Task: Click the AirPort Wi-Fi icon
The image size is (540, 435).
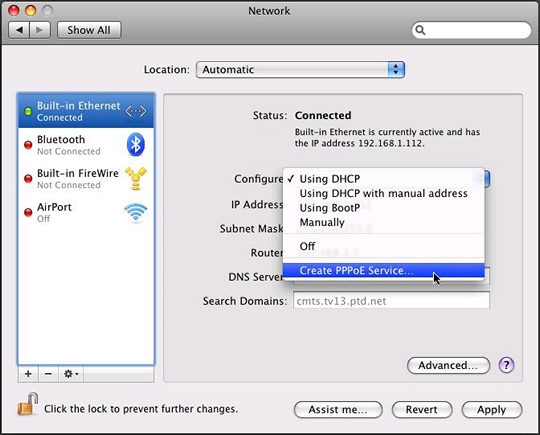Action: click(x=136, y=212)
